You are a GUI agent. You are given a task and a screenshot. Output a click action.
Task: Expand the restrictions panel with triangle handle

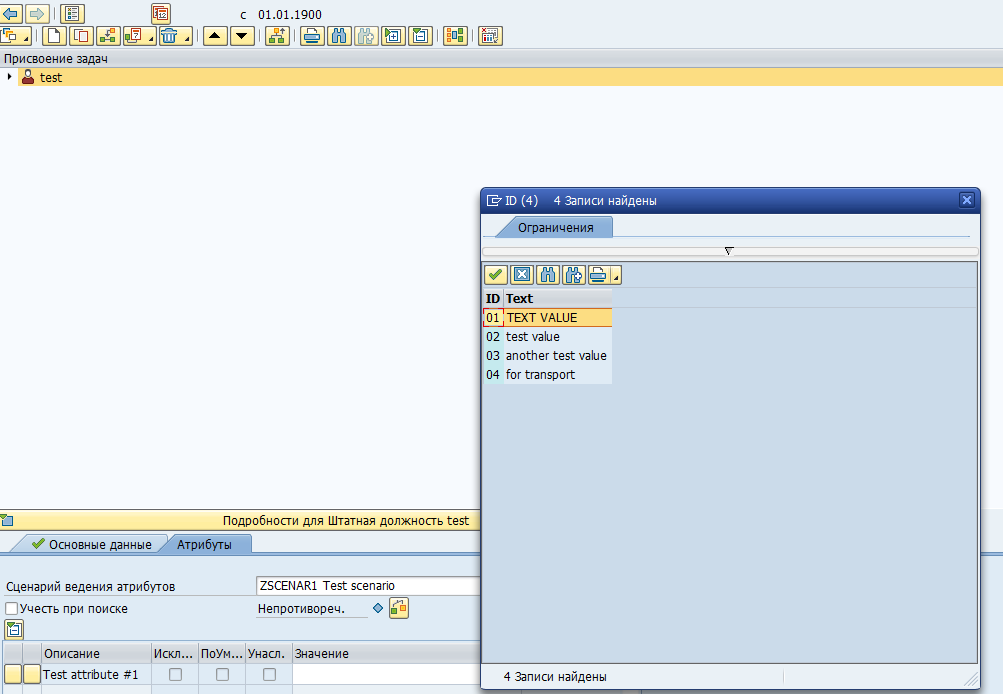pos(729,251)
